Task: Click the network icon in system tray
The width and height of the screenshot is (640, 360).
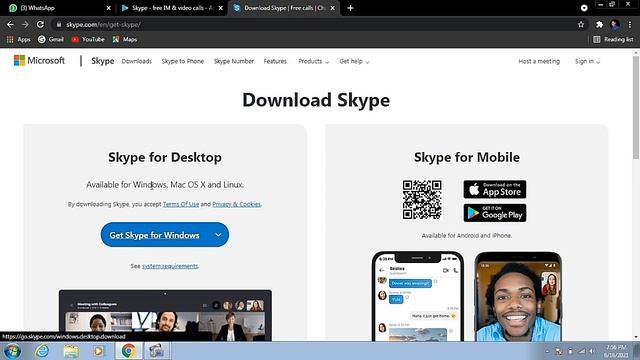Action: tap(582, 351)
